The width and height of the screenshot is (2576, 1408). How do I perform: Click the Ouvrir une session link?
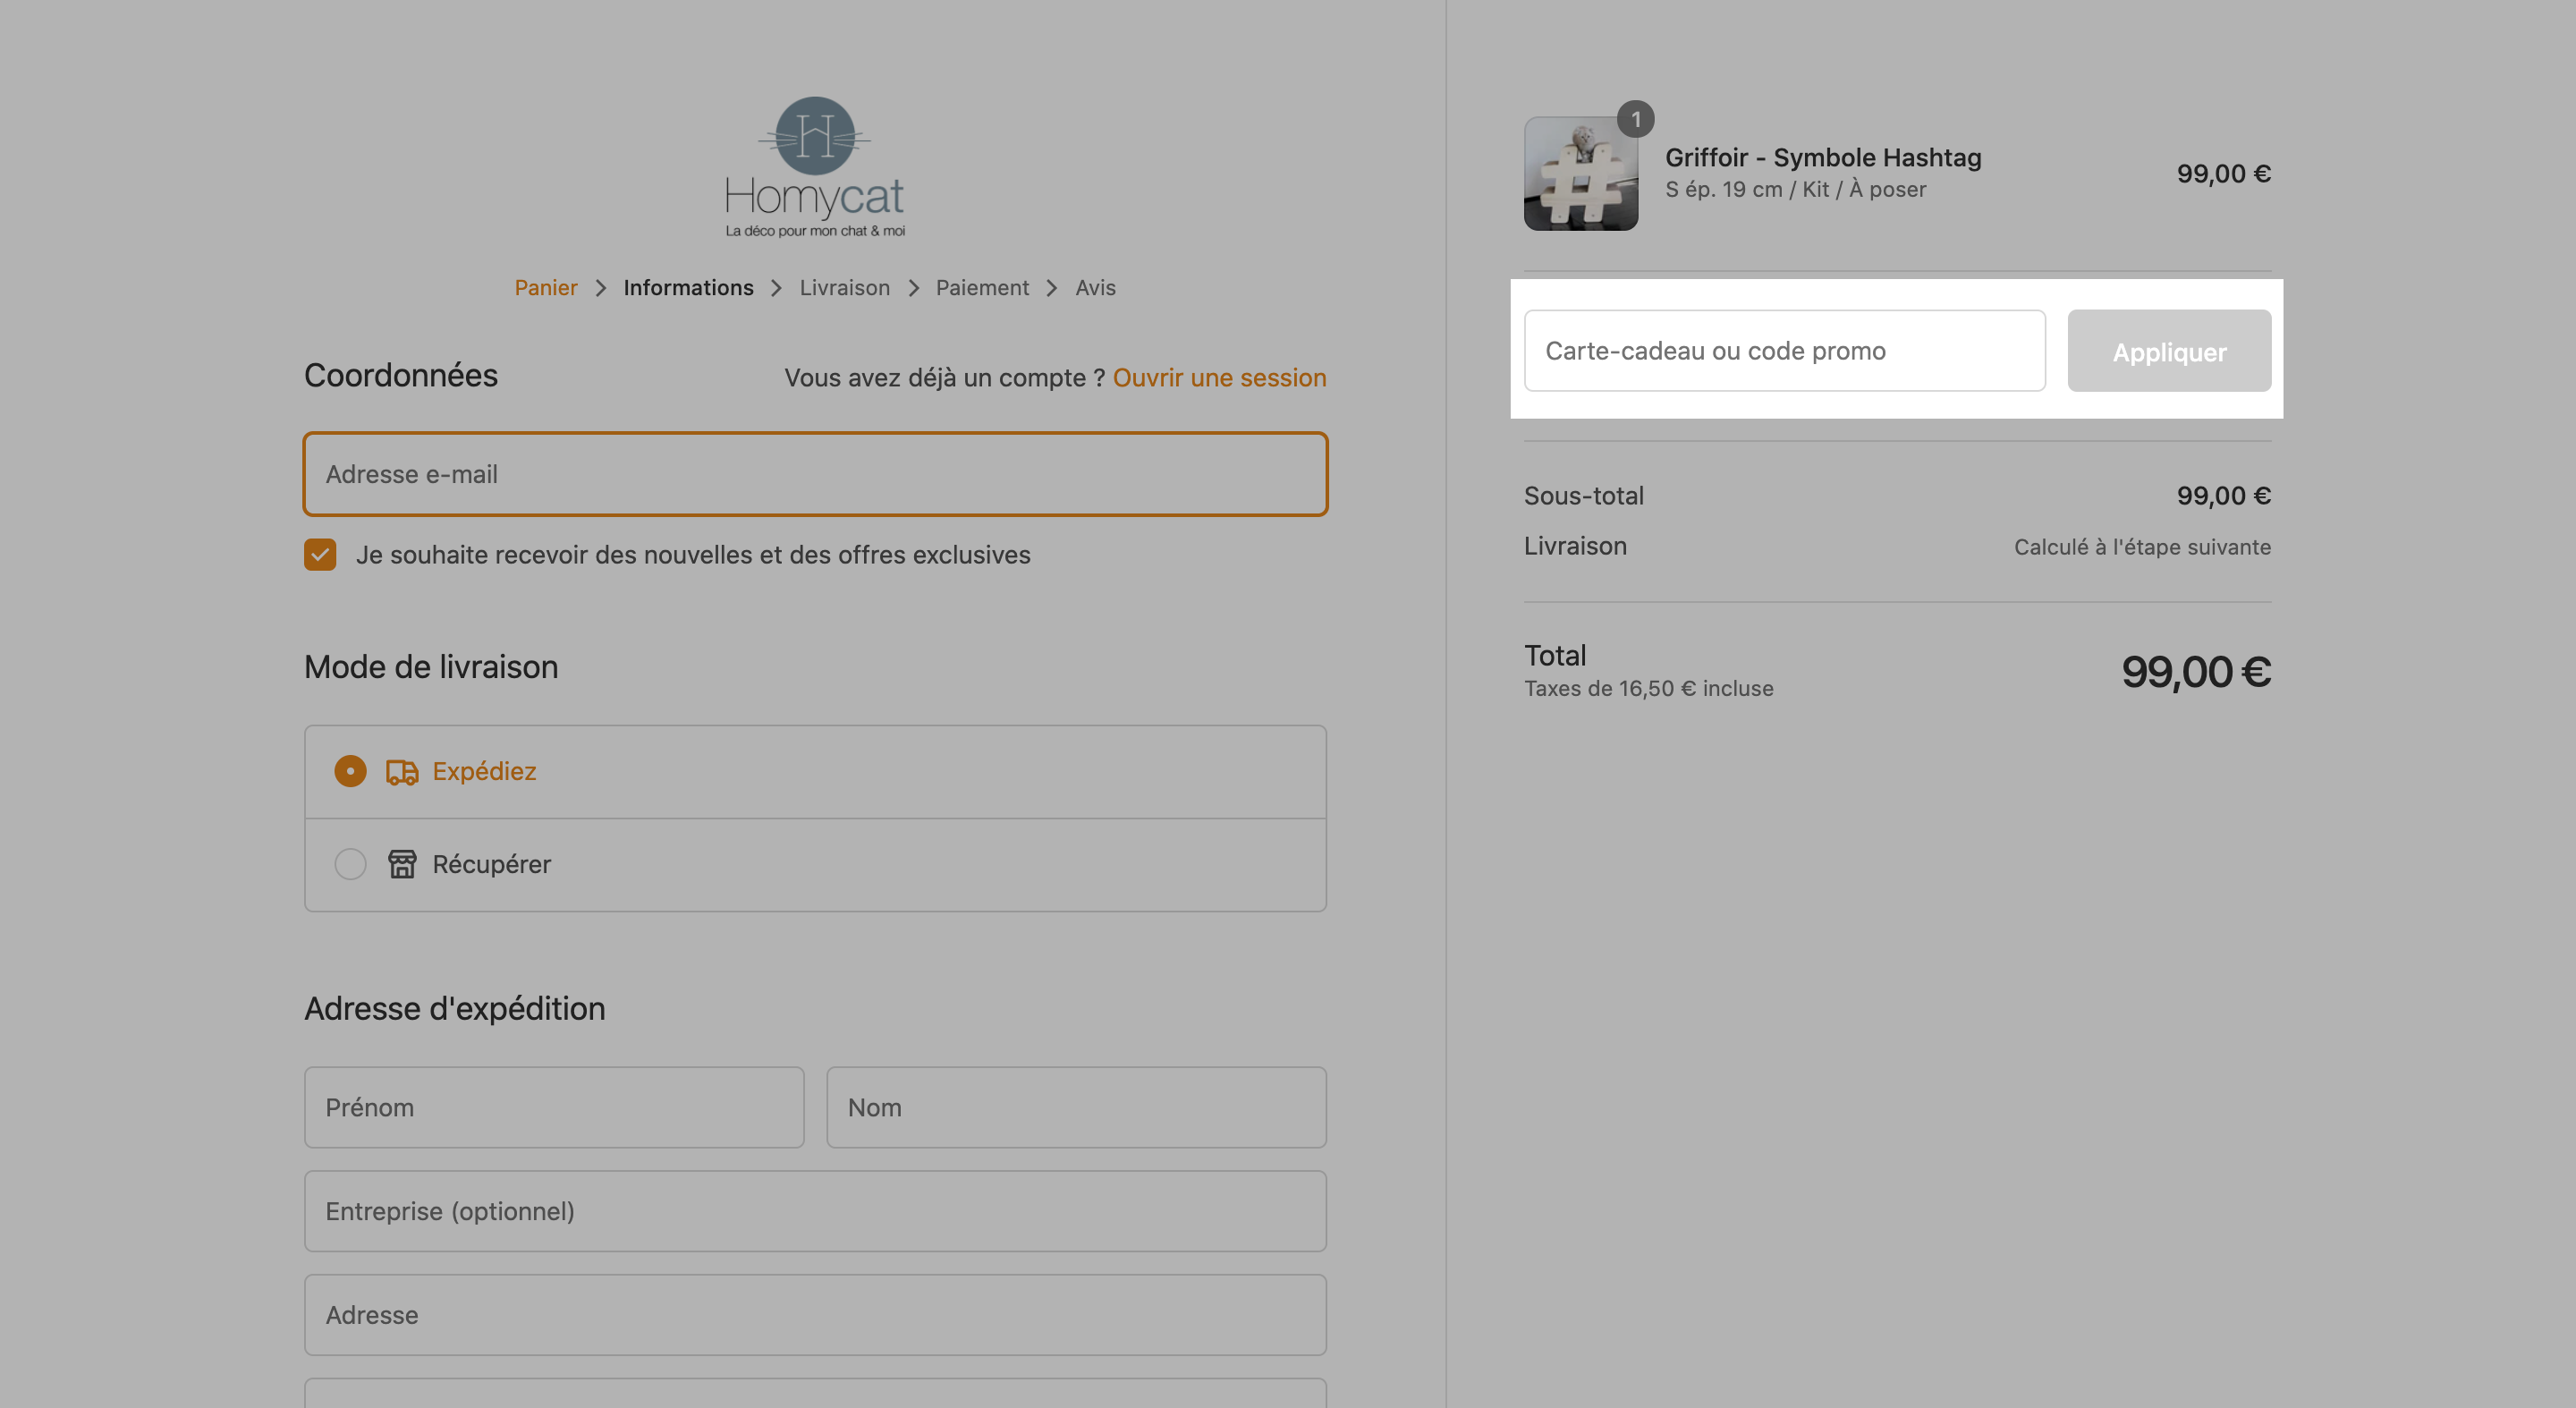[x=1219, y=378]
